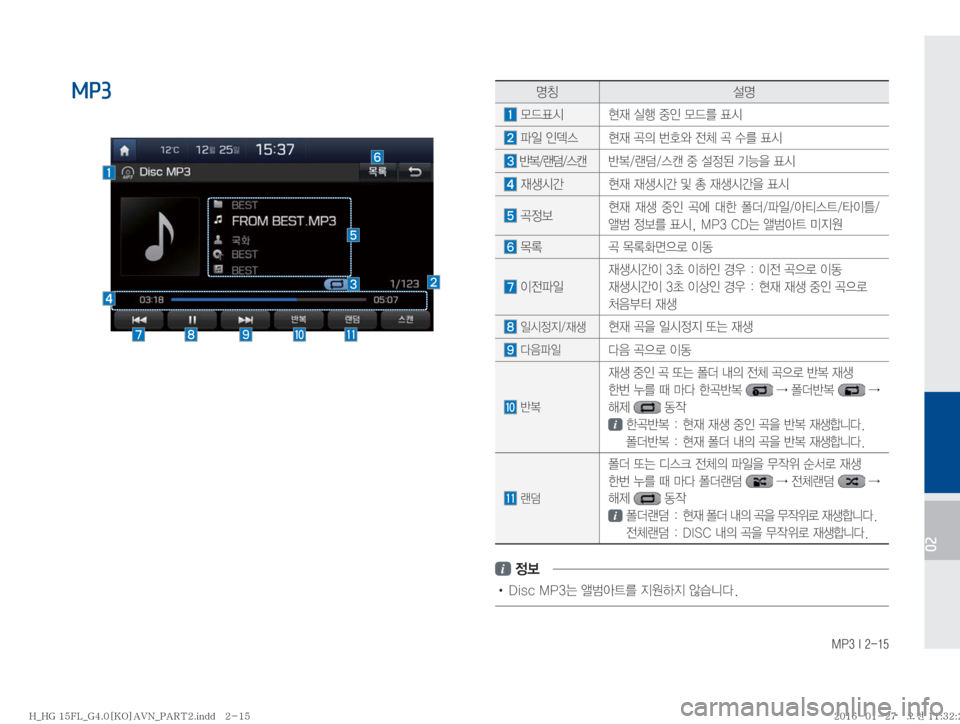
Task: Toggle the 랜덤 (random) button
Action: (352, 319)
